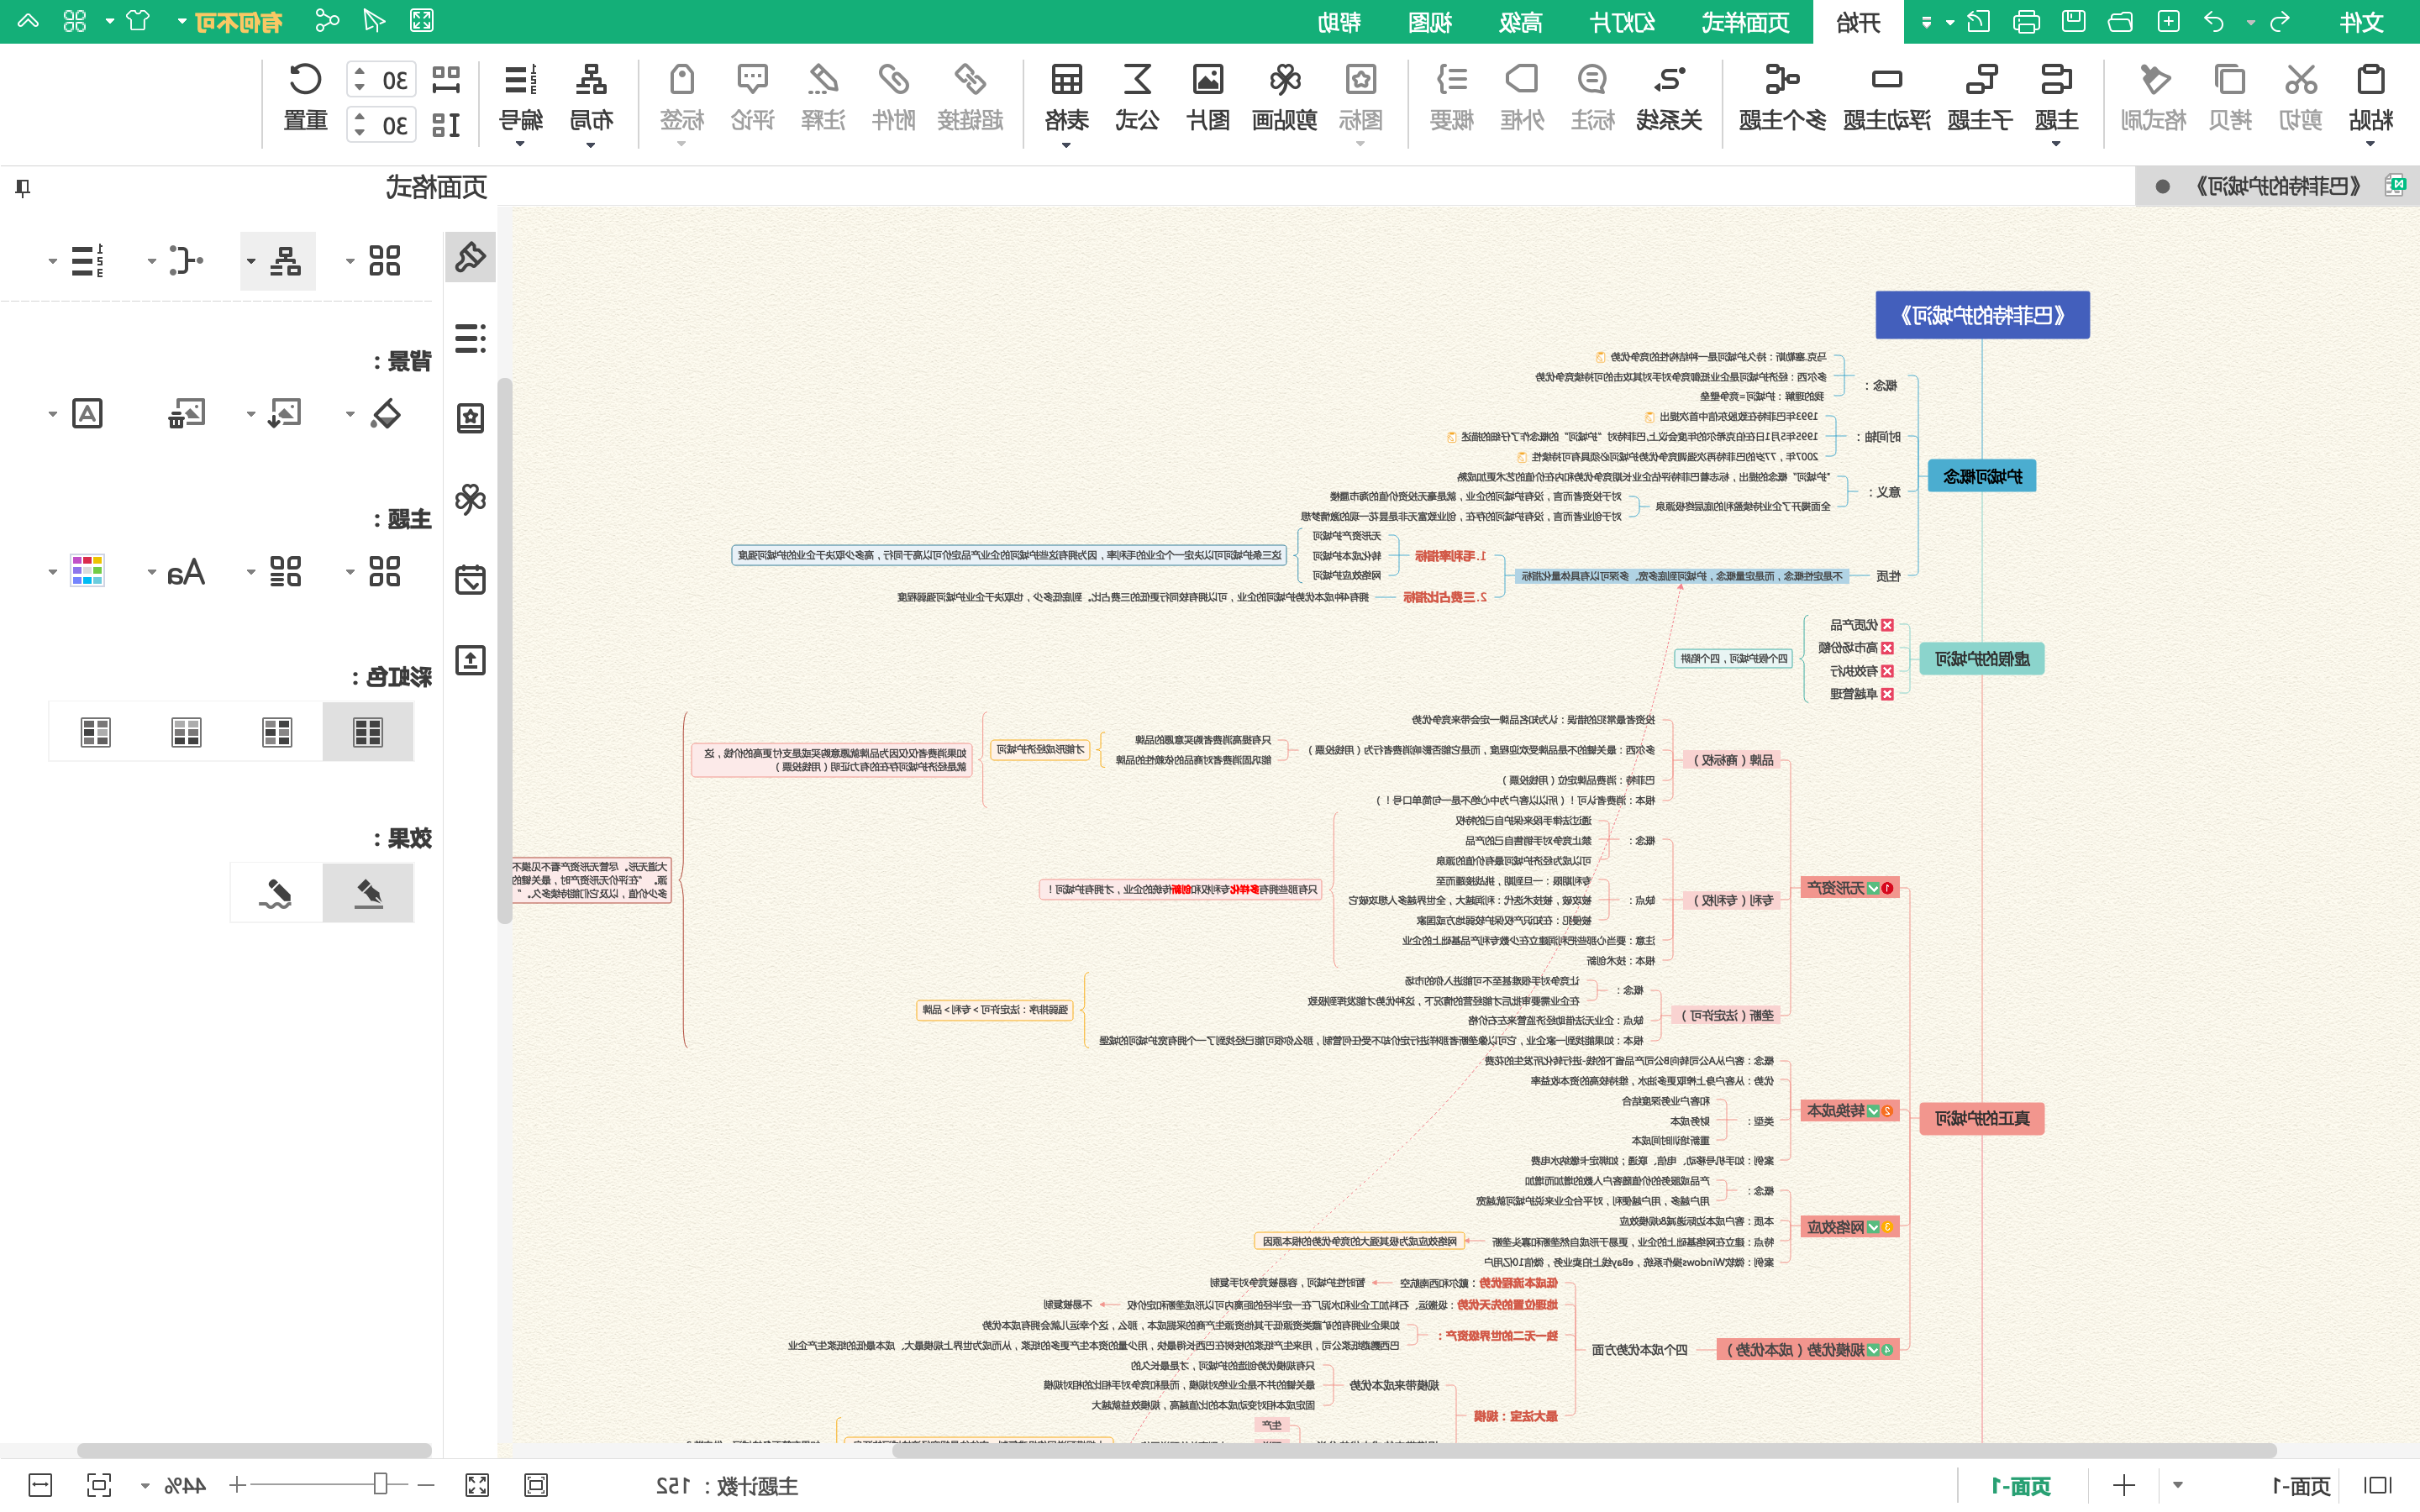Select the last rainbow color option
This screenshot has height=1512, width=2420.
(x=95, y=732)
